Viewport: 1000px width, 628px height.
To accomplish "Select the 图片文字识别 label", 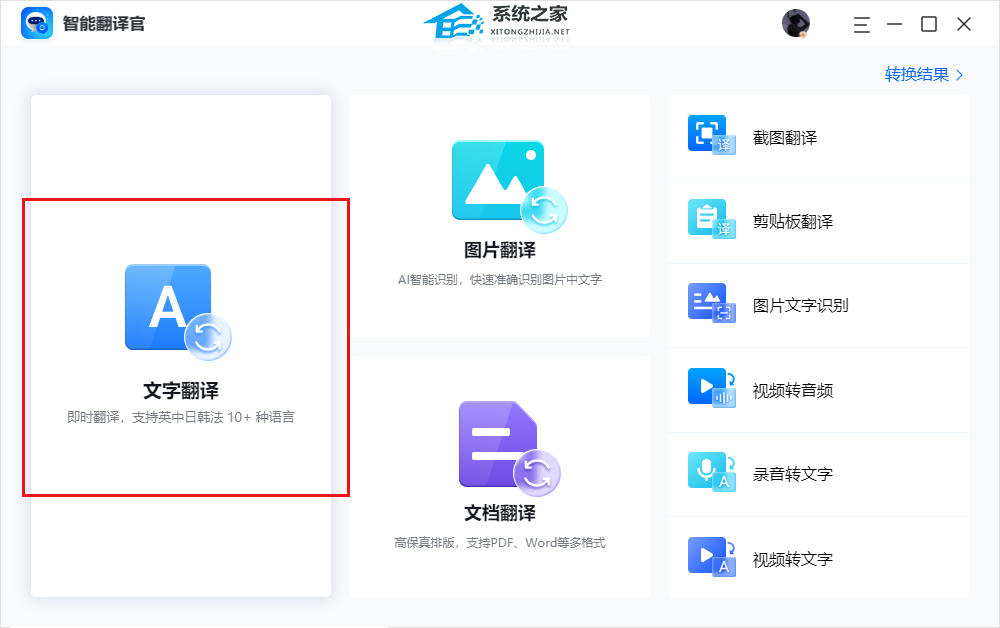I will (800, 306).
